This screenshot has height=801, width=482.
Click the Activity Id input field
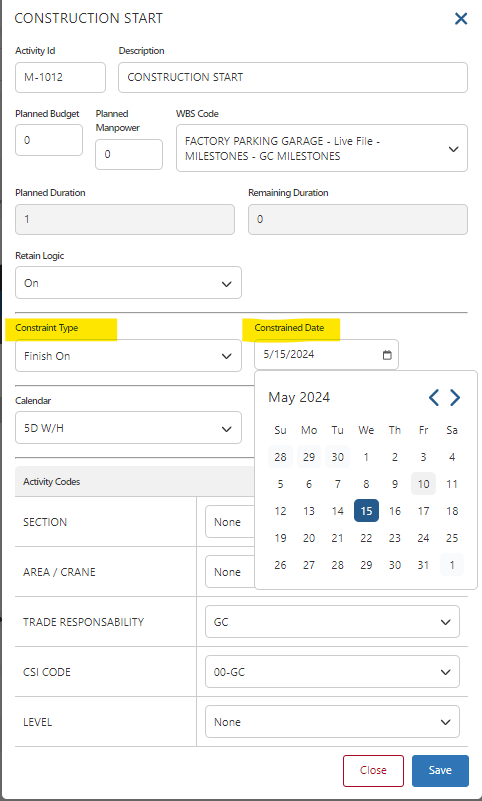point(60,78)
